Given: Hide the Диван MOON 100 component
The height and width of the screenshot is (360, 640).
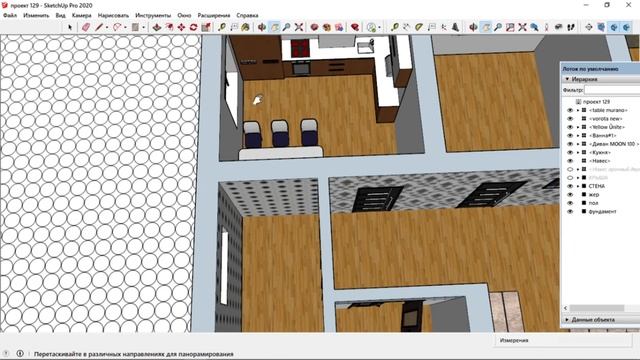Looking at the screenshot, I should coord(570,144).
